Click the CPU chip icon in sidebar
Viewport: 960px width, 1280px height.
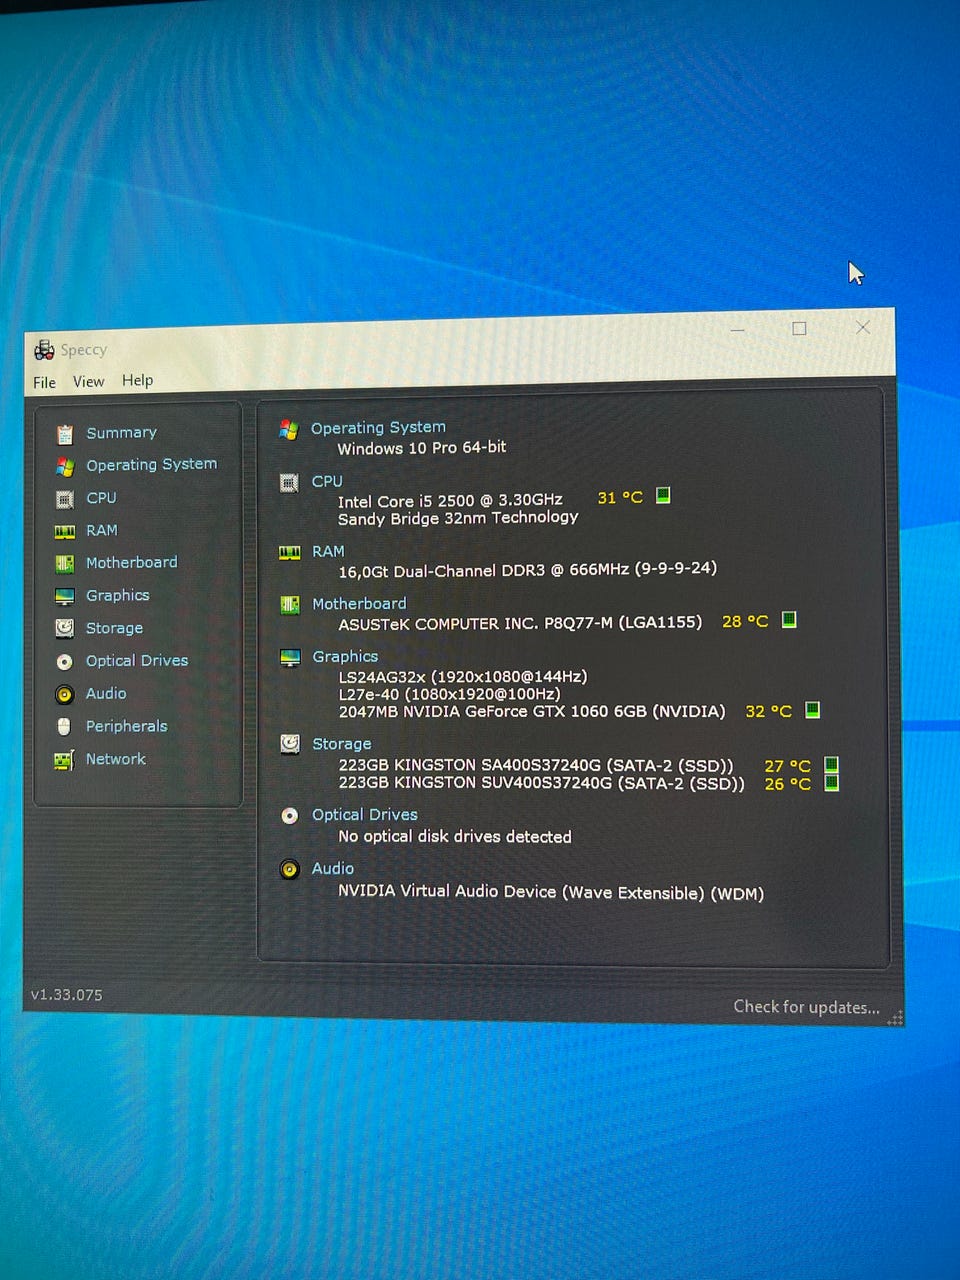(65, 499)
